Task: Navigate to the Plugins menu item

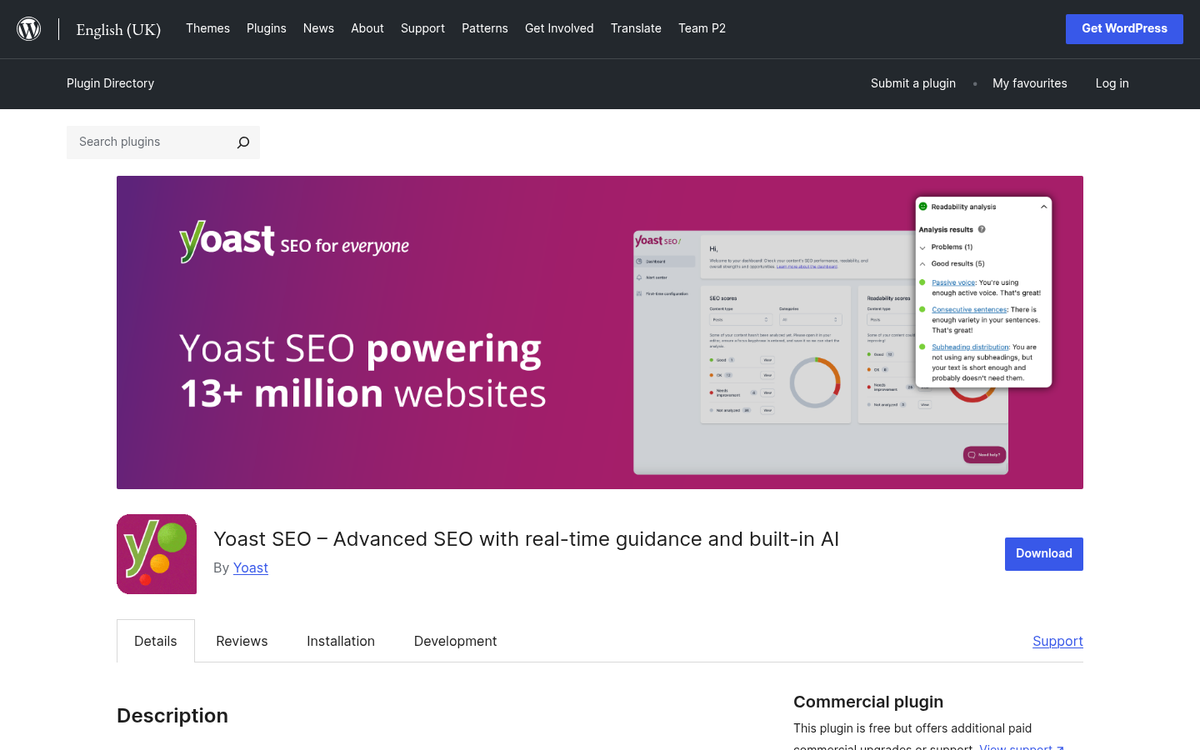Action: tap(266, 28)
